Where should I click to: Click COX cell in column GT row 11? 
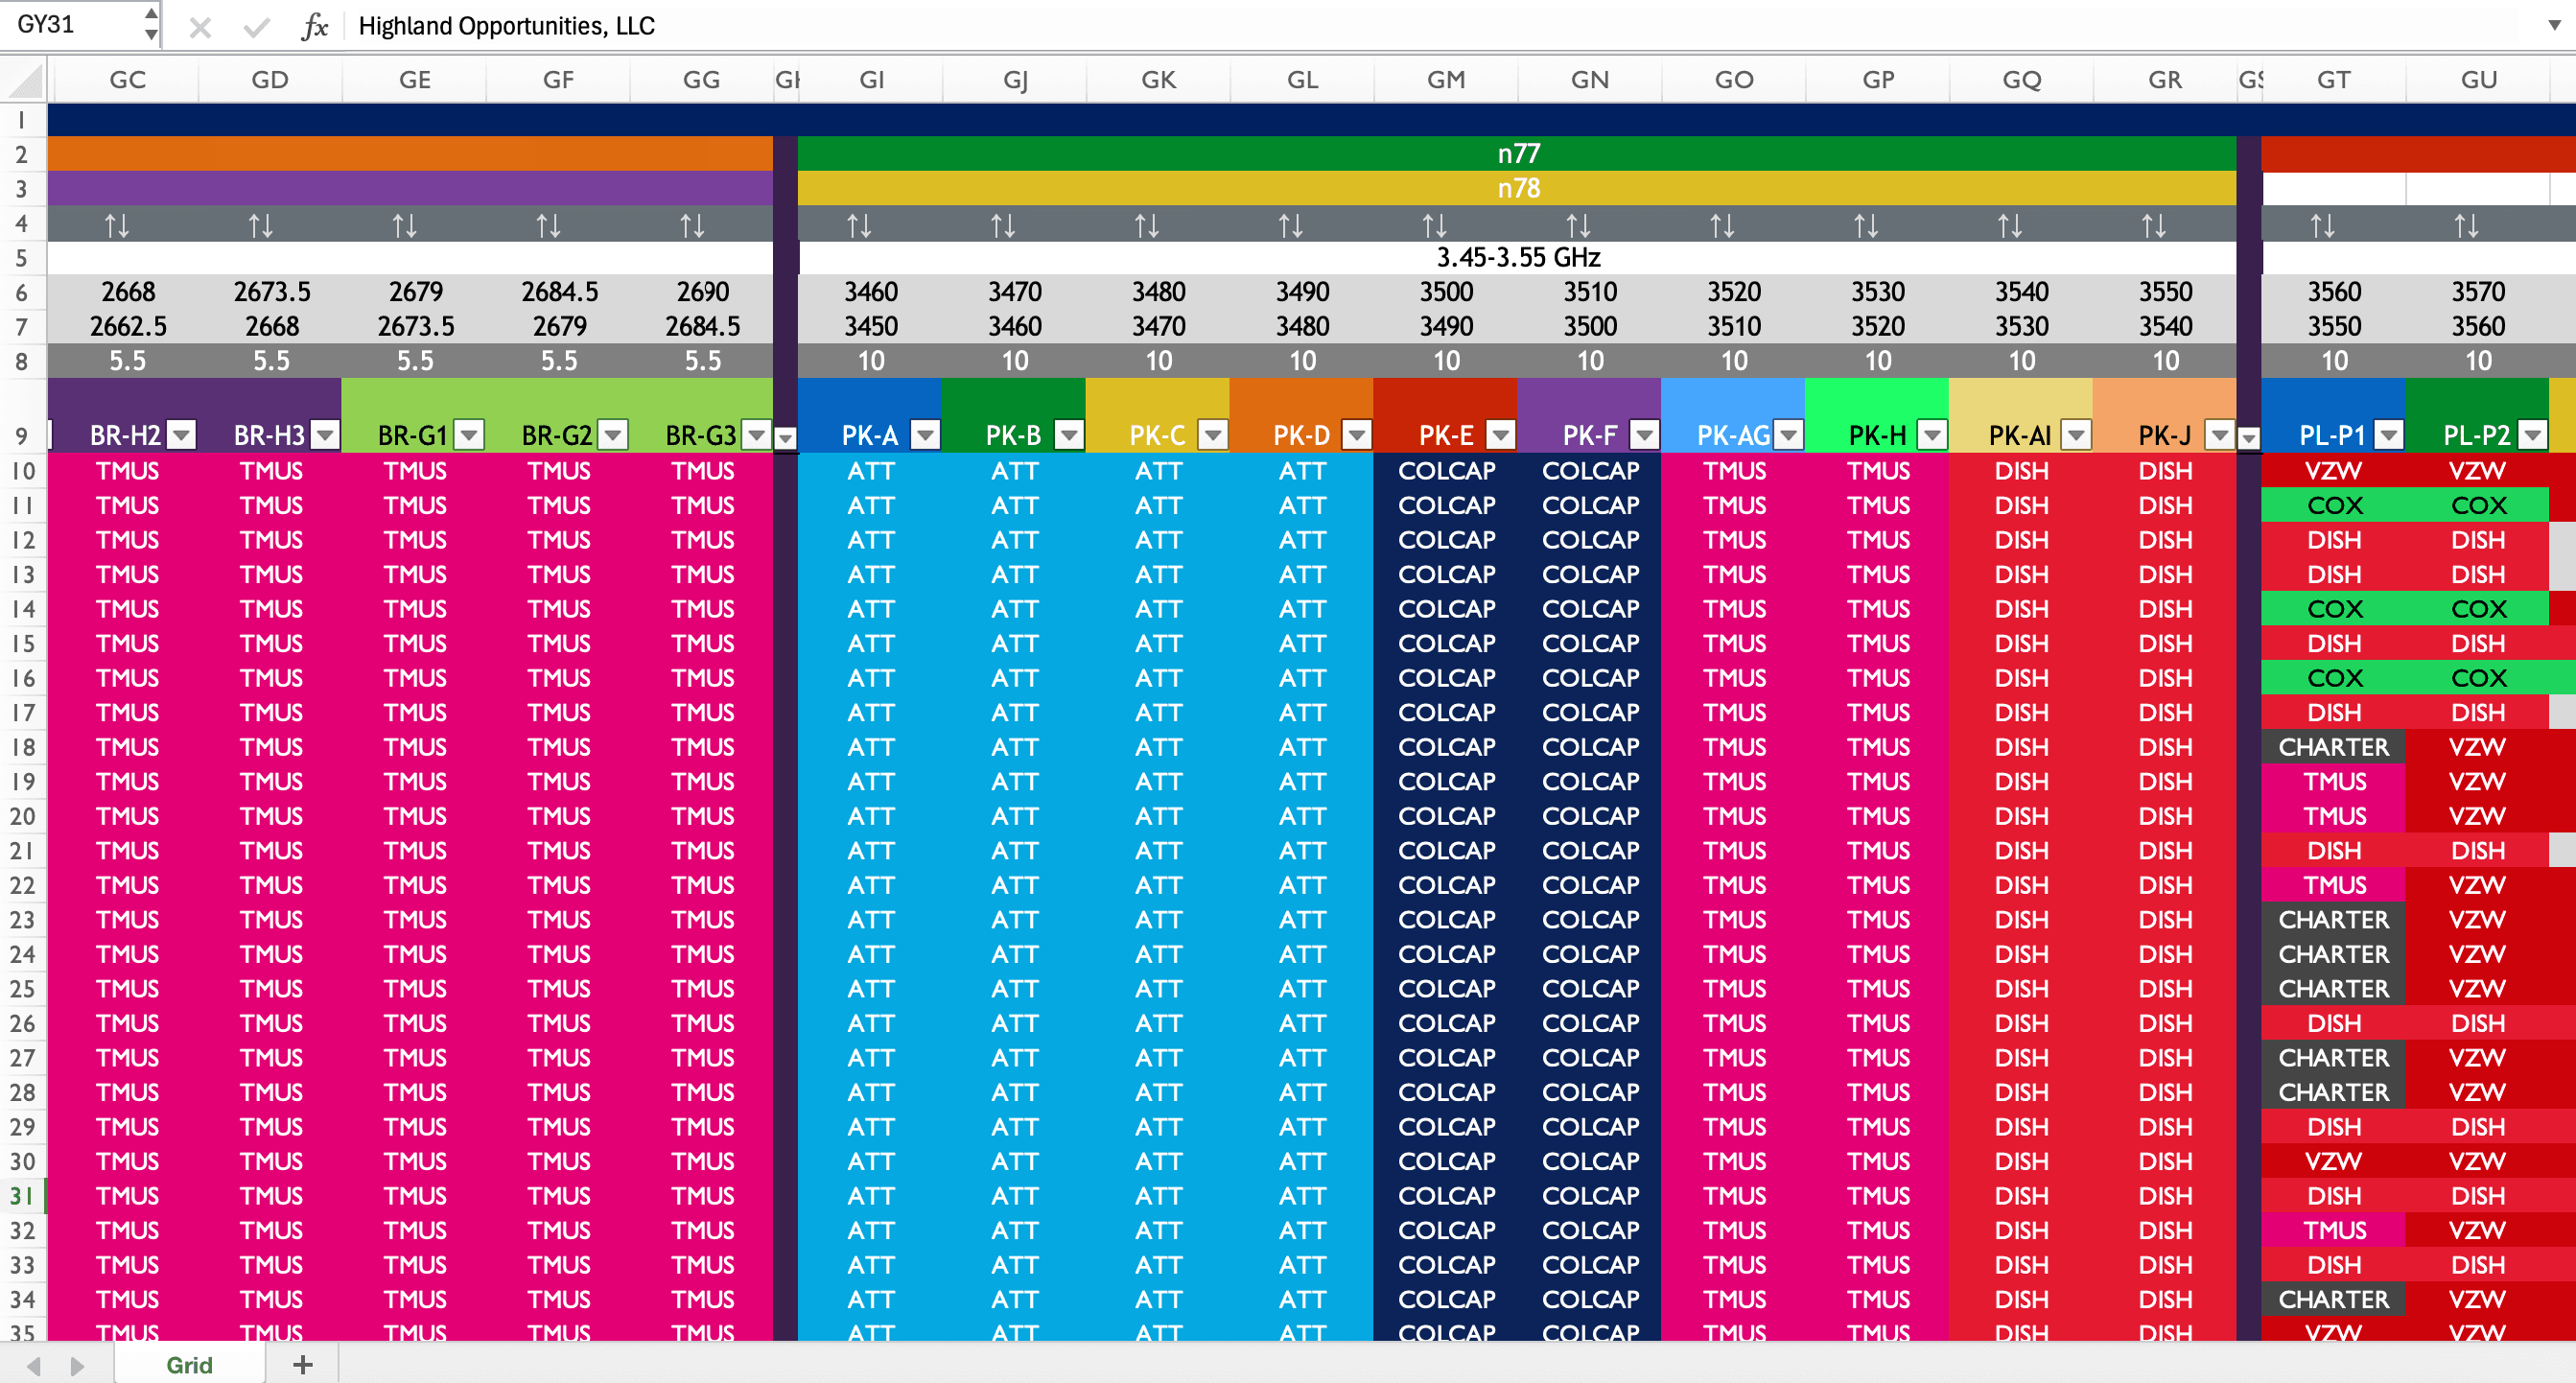(x=2334, y=506)
